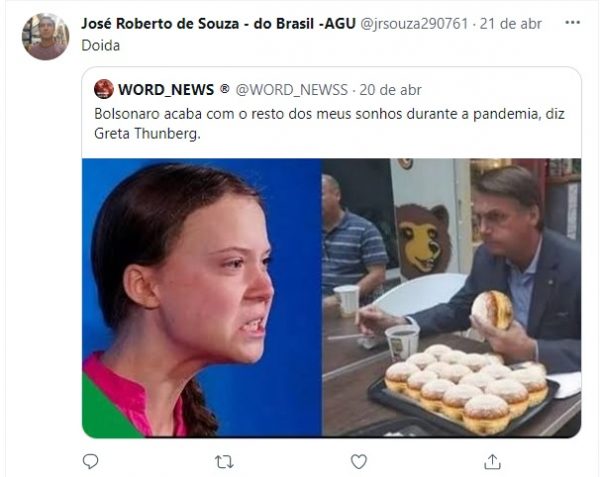Click the registered symbol beside WORD_NEWS
Viewport: 600px width, 477px height.
[x=225, y=89]
